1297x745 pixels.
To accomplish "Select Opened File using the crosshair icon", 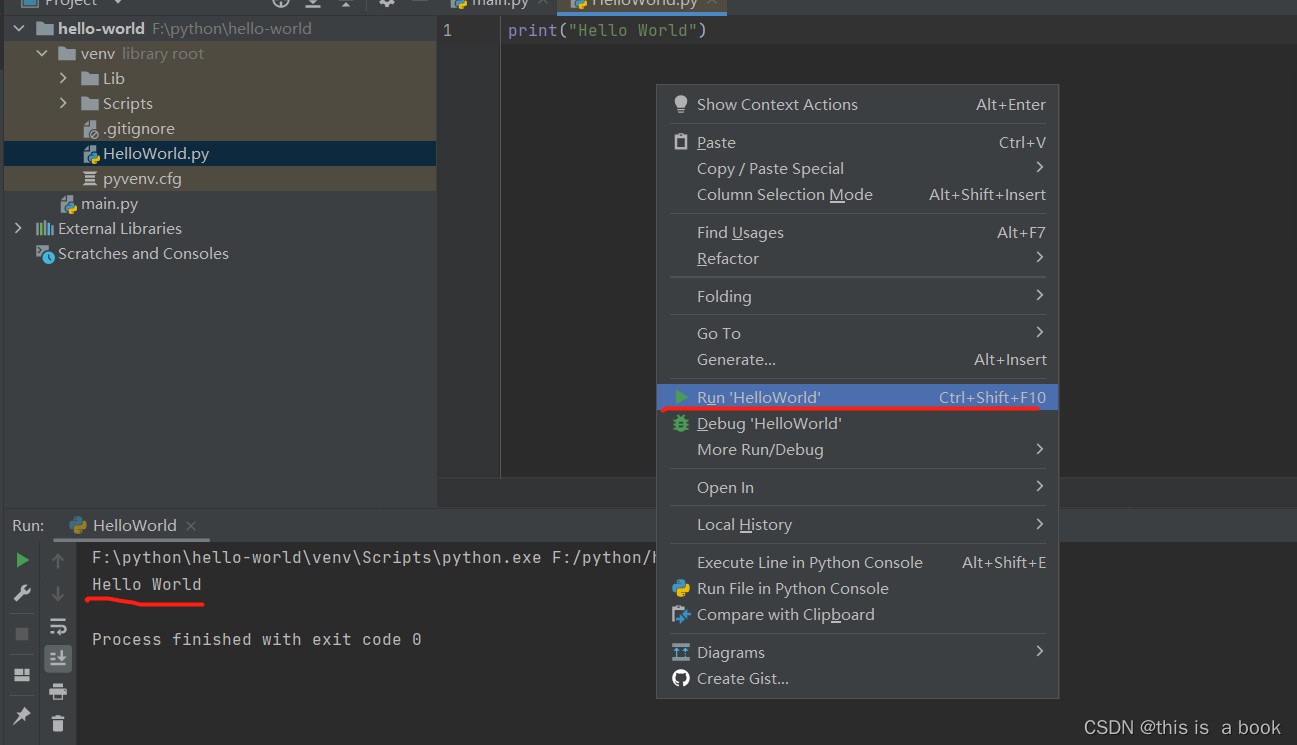I will 281,5.
